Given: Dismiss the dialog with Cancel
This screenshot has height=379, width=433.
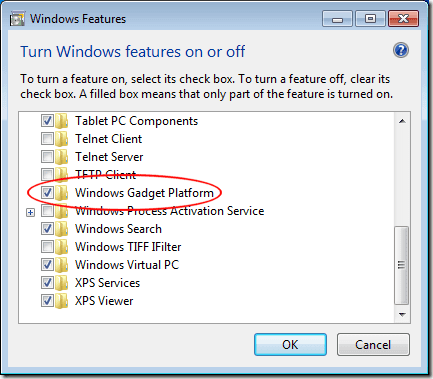Looking at the screenshot, I should [373, 345].
